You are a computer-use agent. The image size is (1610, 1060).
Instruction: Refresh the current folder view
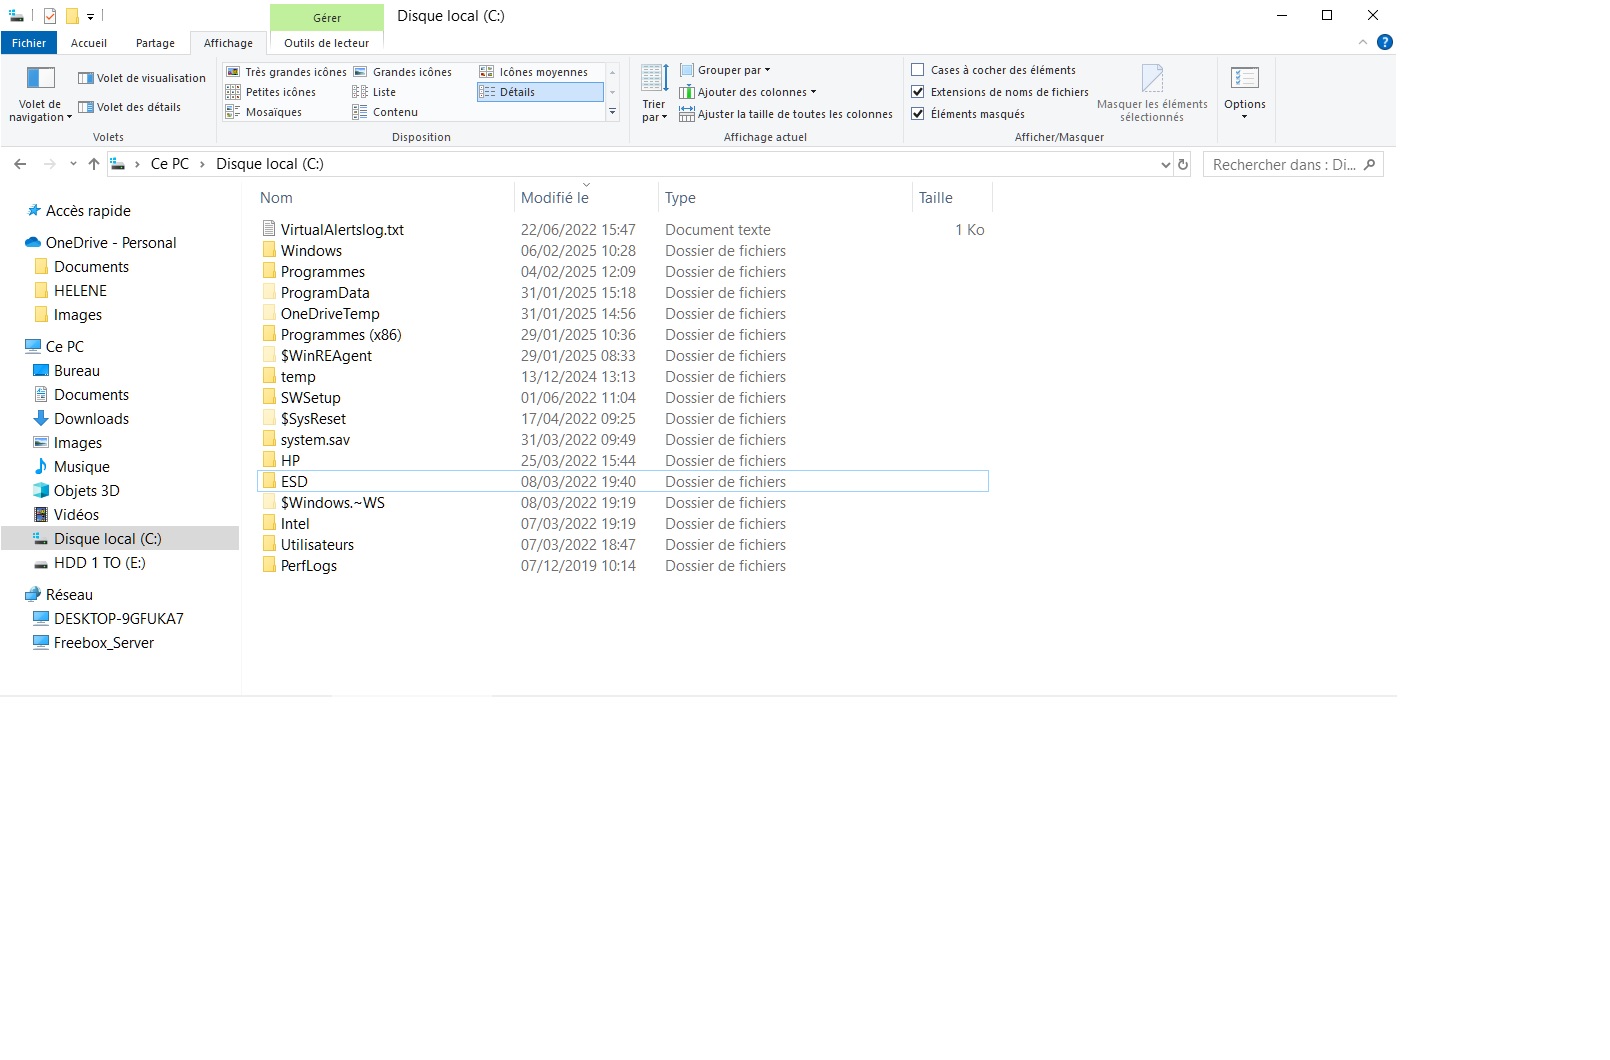click(x=1183, y=165)
